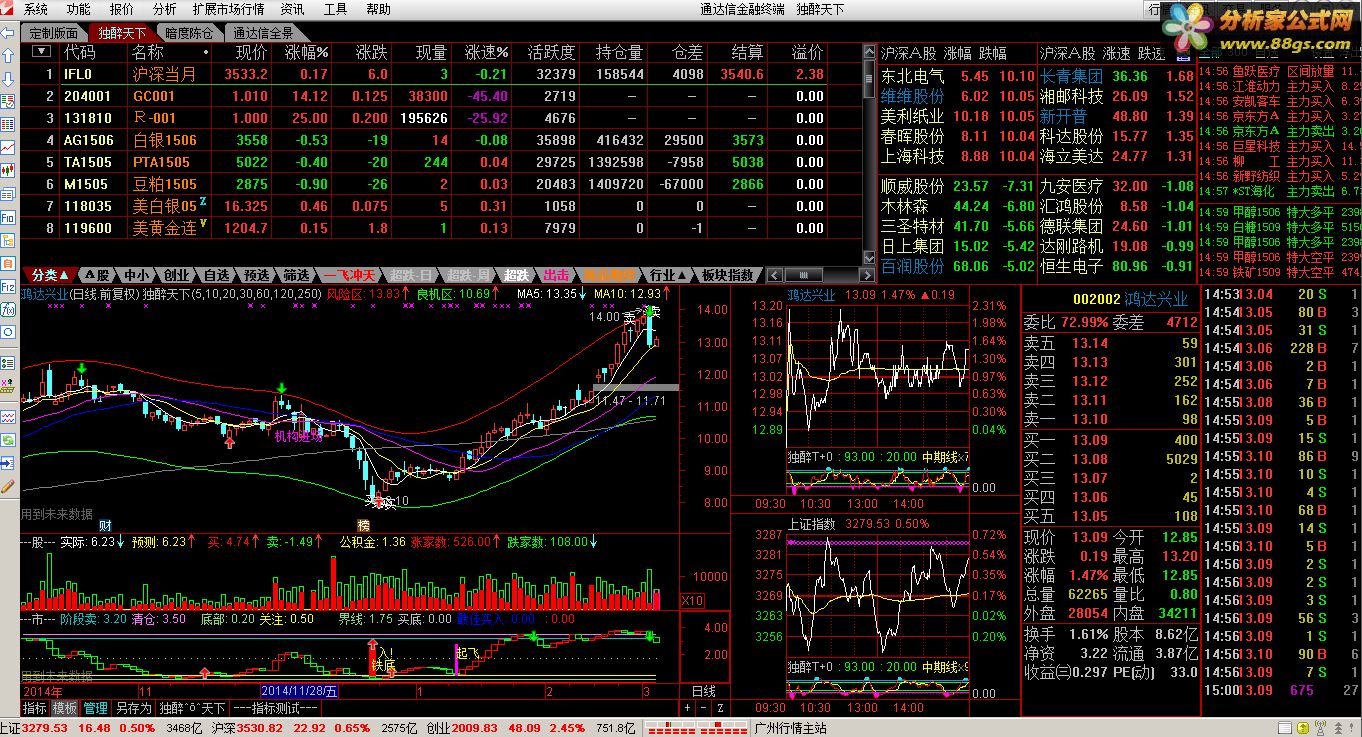Click the back arrow icon in left sidebar

[8, 33]
